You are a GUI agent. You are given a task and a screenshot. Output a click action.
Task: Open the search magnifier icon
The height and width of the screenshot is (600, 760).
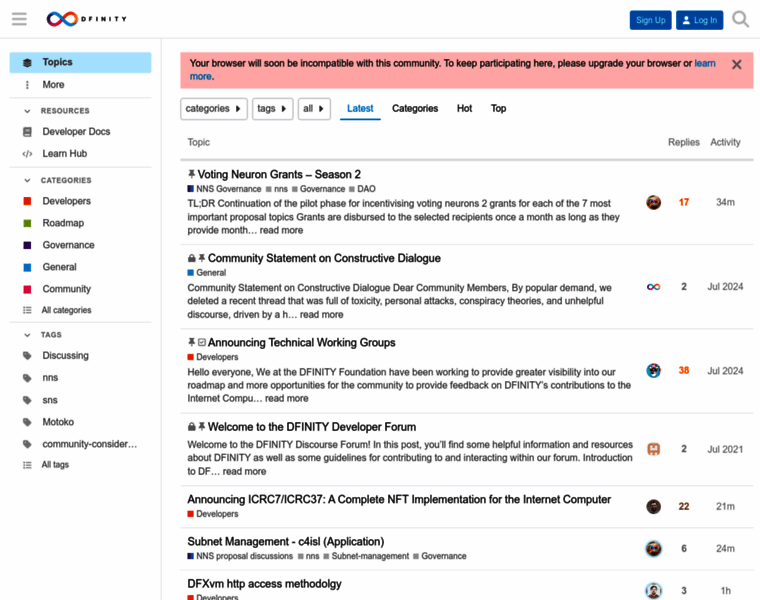point(740,20)
